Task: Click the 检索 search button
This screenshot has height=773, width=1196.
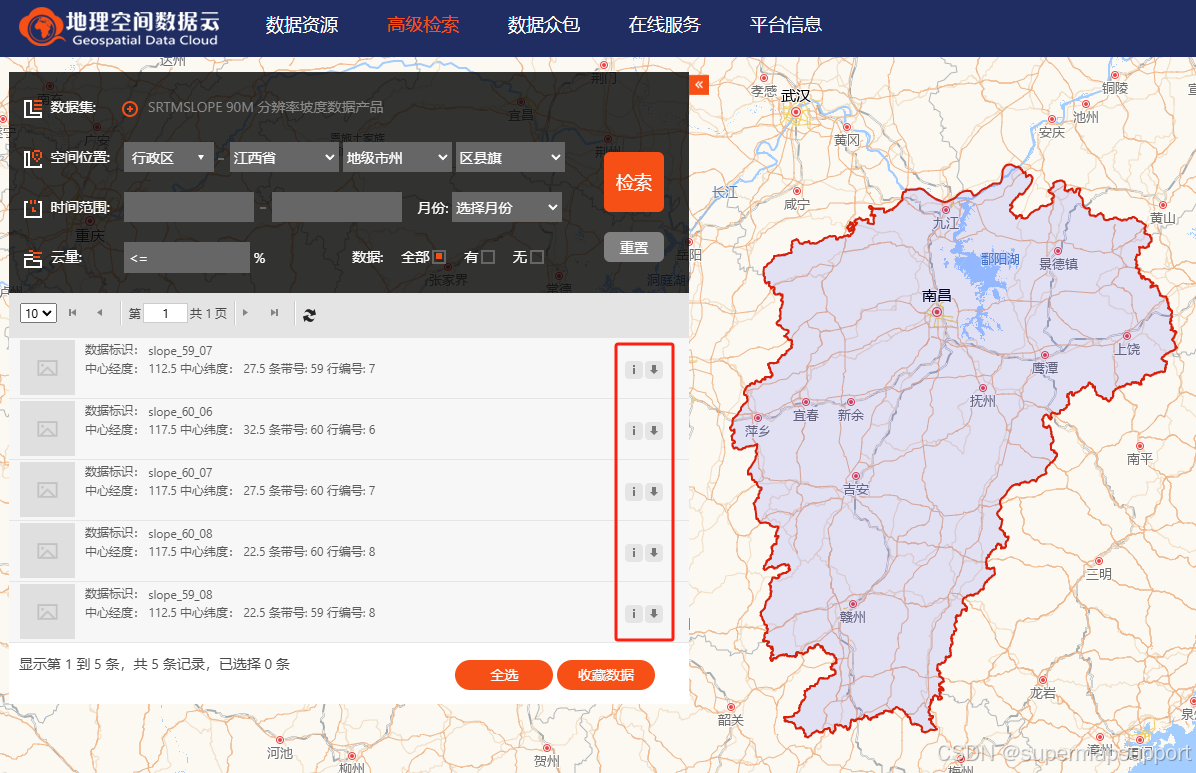Action: click(x=633, y=182)
